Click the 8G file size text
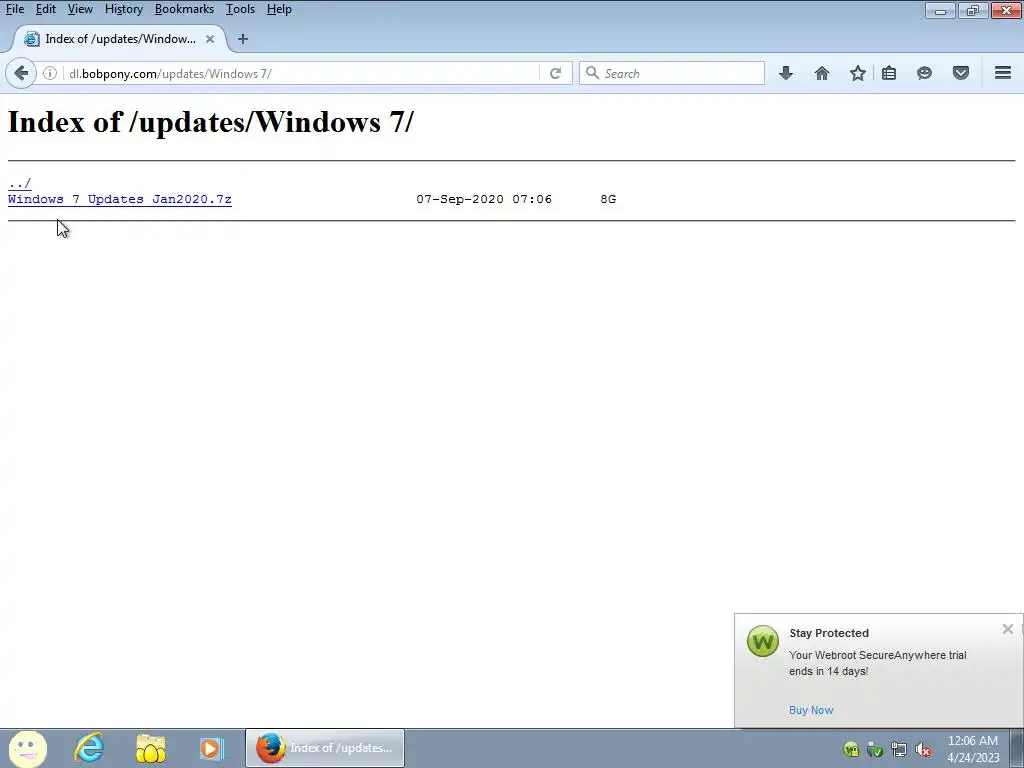The width and height of the screenshot is (1024, 768). point(608,199)
